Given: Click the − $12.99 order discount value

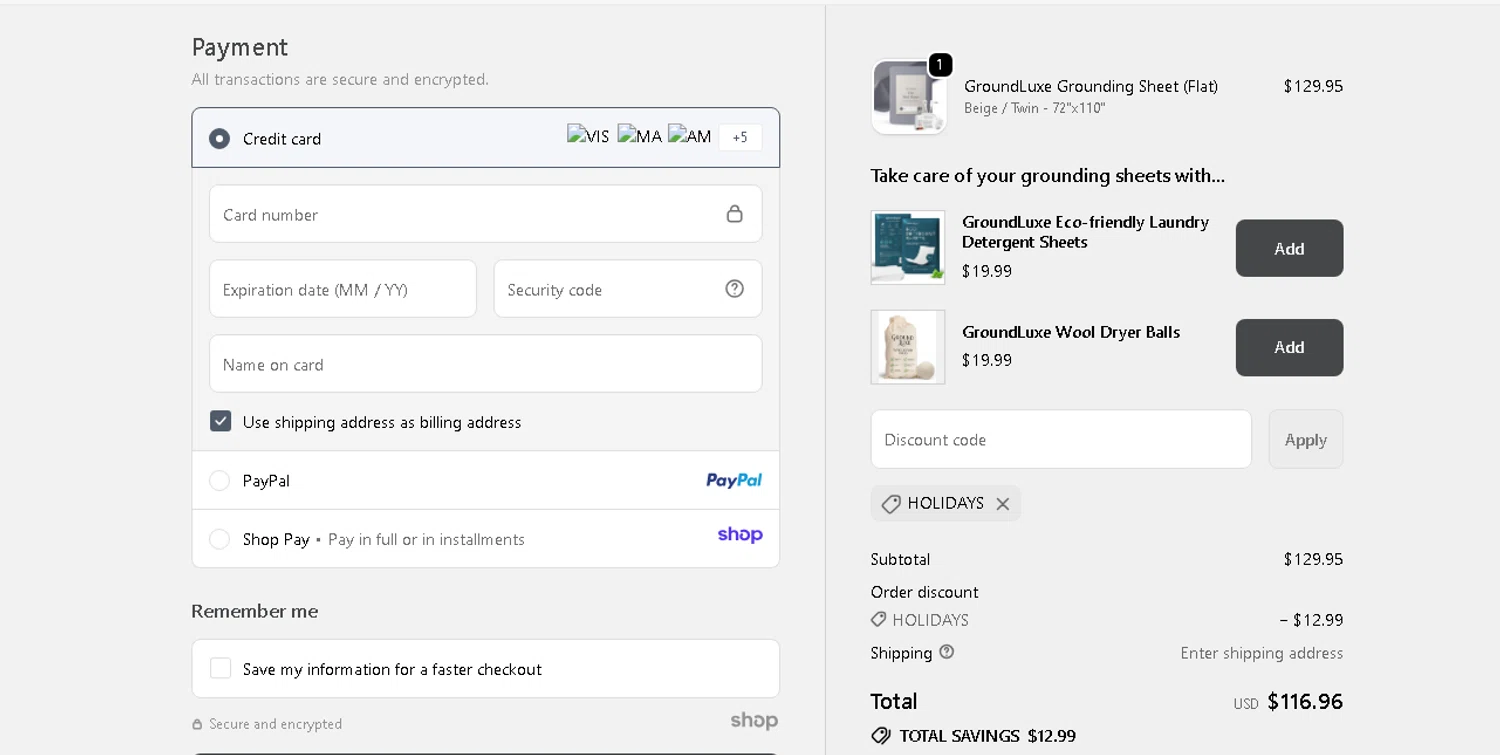Looking at the screenshot, I should coord(1311,620).
